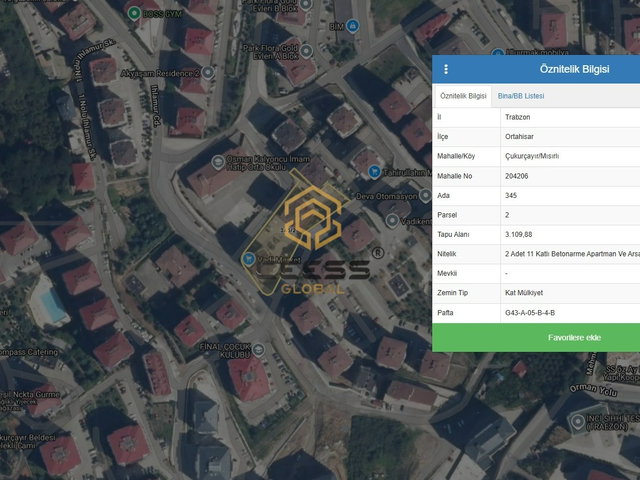
Task: Click the '1 Nolu Ihlamur Sk.' street label
Action: [x=87, y=127]
